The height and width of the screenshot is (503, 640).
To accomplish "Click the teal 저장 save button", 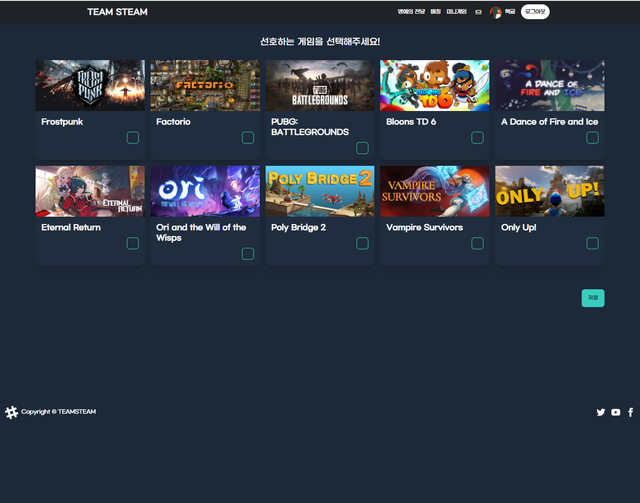I will click(593, 298).
